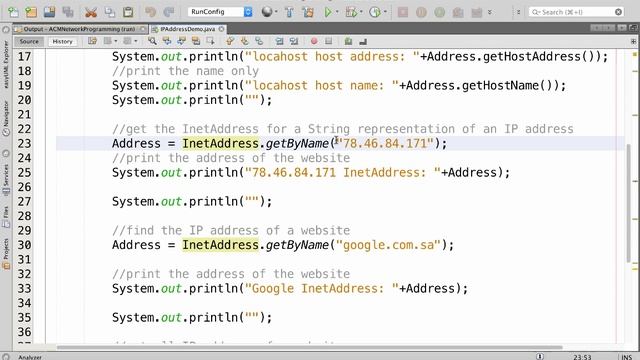Toggle Highlight Search in editor toolbar
Screen dimensions: 640x360
(196, 41)
